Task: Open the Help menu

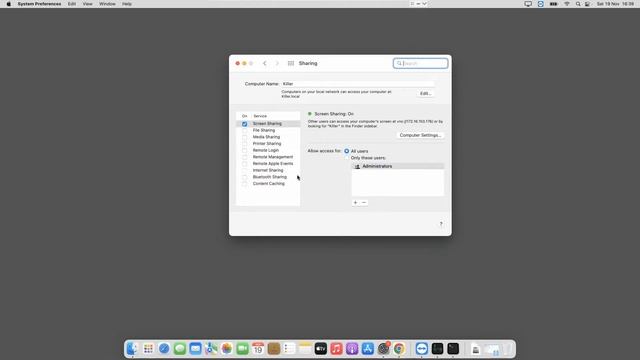Action: 127,4
